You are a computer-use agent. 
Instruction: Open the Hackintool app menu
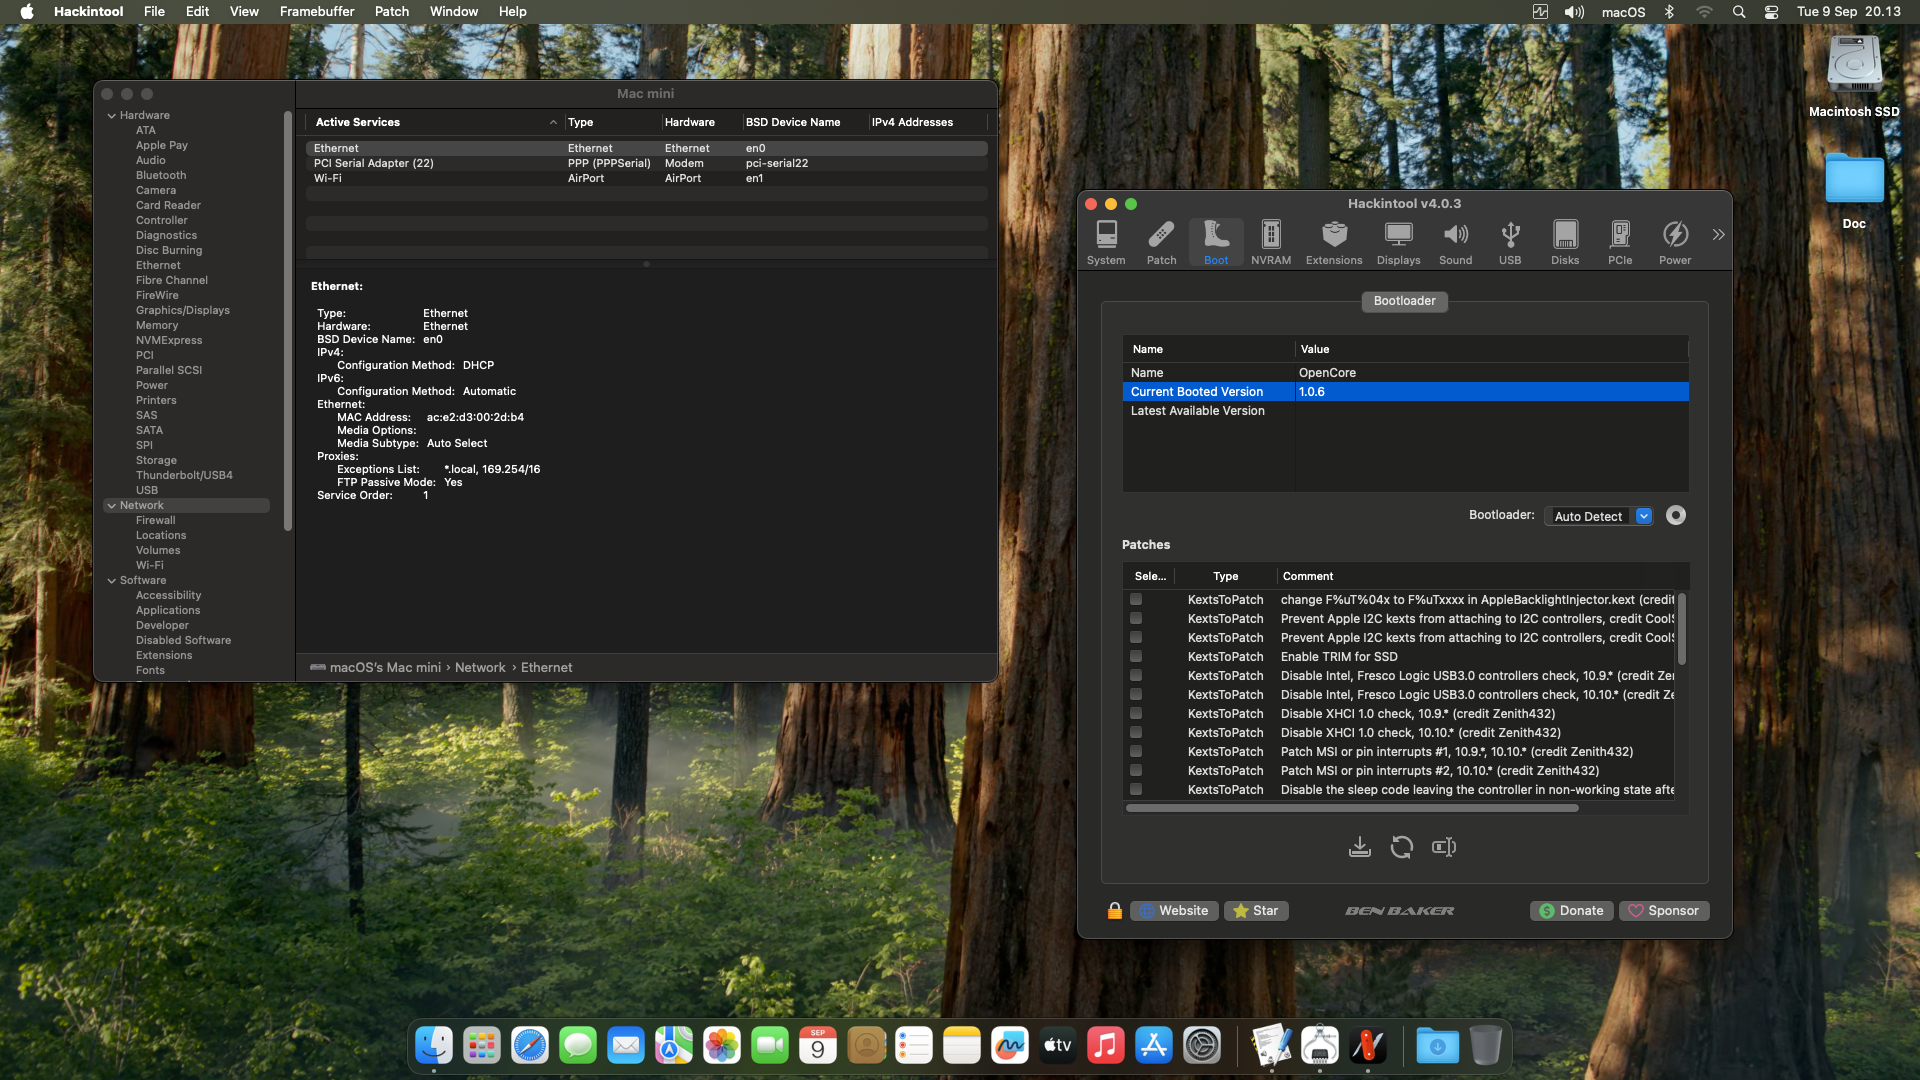pyautogui.click(x=89, y=12)
